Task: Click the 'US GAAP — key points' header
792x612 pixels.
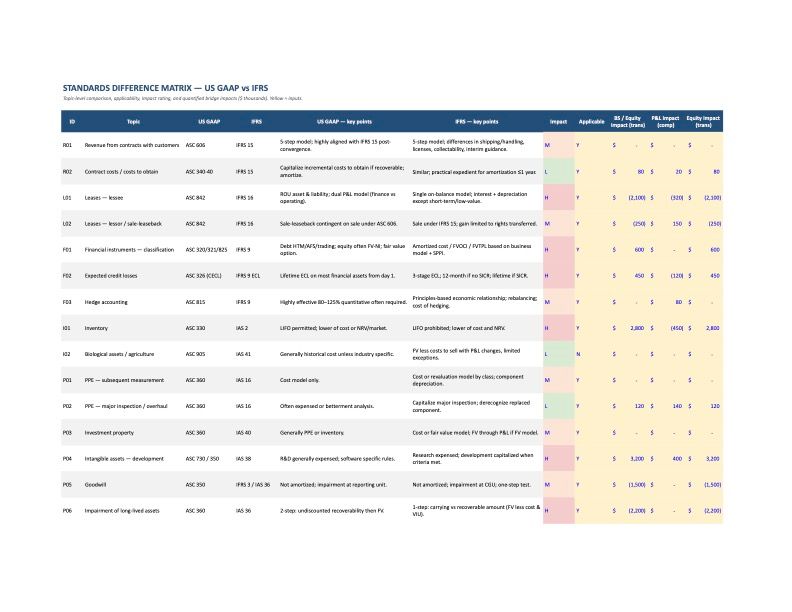Action: 344,122
